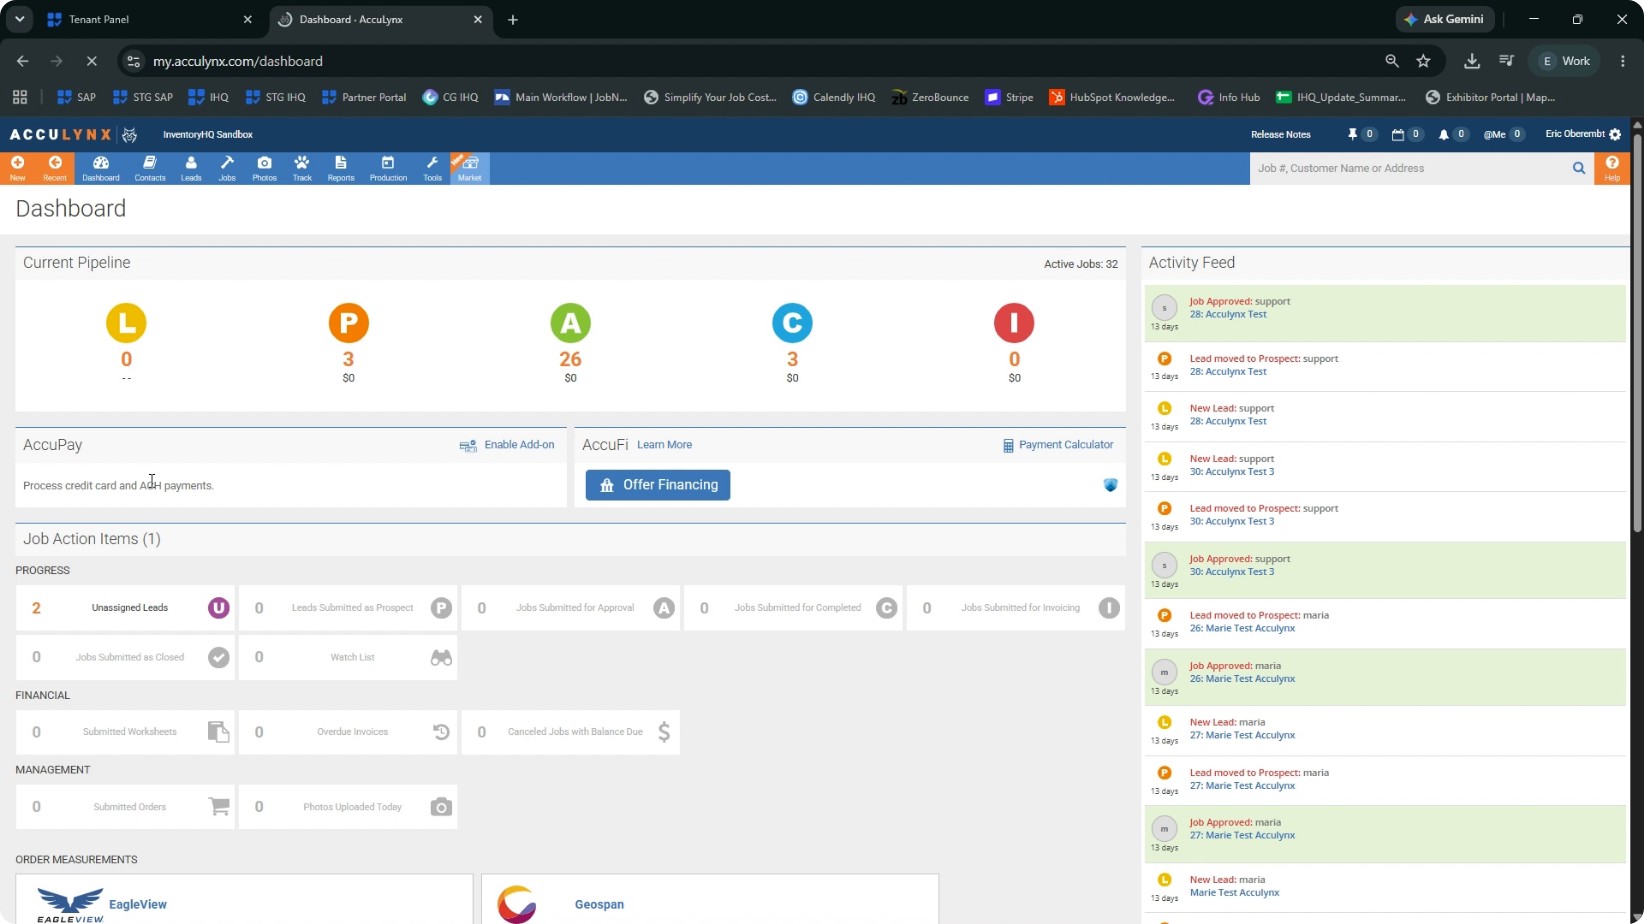1644x924 pixels.
Task: Click the Invoiced pipeline circle I
Action: [1014, 323]
